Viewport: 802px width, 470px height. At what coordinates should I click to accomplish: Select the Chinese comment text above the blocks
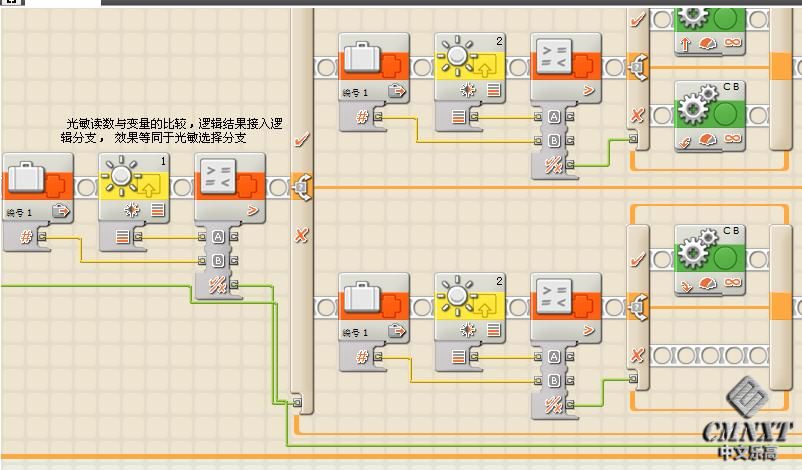point(171,130)
